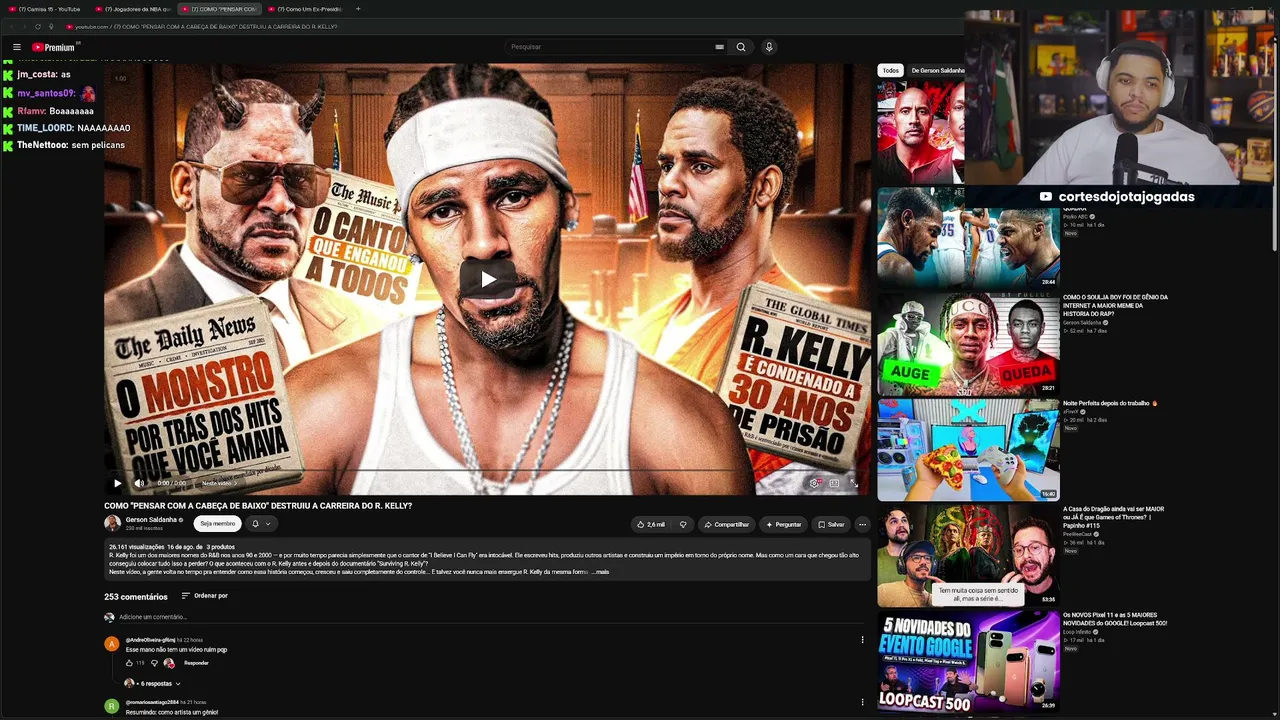This screenshot has width=1280, height=720.
Task: Go back in the browser
Action: click(11, 27)
